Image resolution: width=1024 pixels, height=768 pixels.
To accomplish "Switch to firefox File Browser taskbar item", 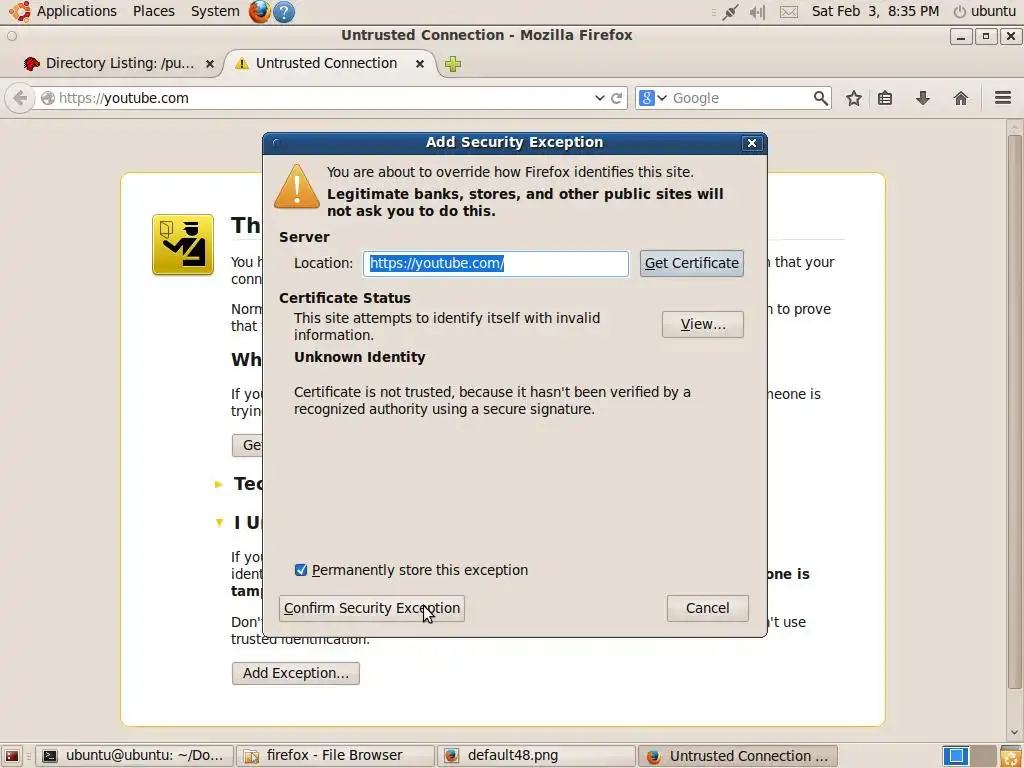I will click(x=335, y=756).
